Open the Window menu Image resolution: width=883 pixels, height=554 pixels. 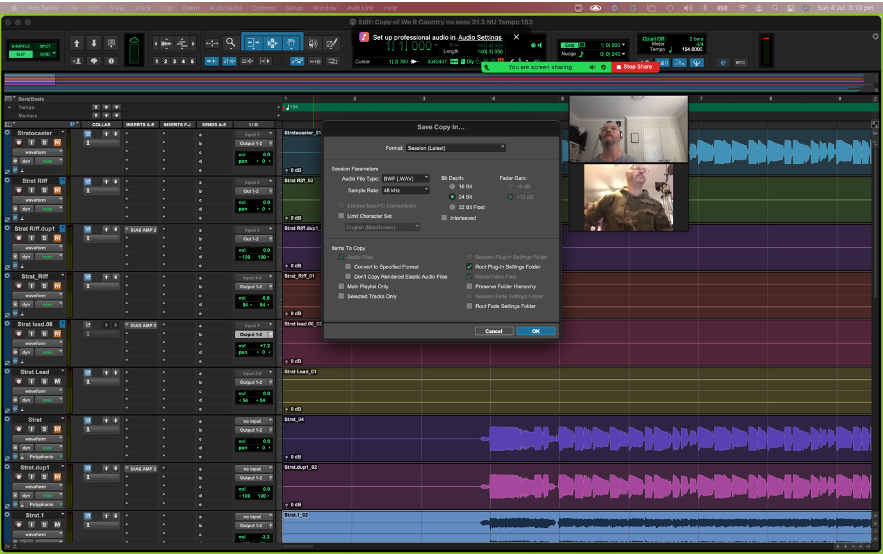coord(325,8)
